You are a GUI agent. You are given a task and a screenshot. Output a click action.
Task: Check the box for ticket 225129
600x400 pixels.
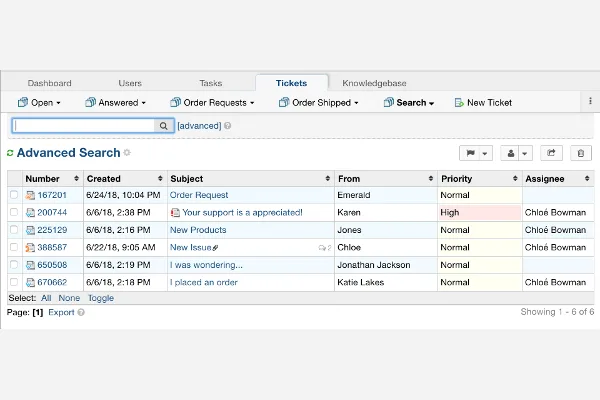[x=14, y=230]
